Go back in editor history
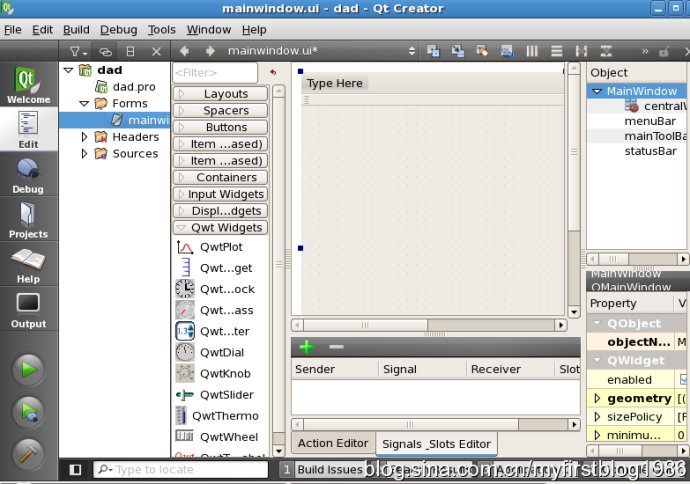690x484 pixels. pos(184,51)
